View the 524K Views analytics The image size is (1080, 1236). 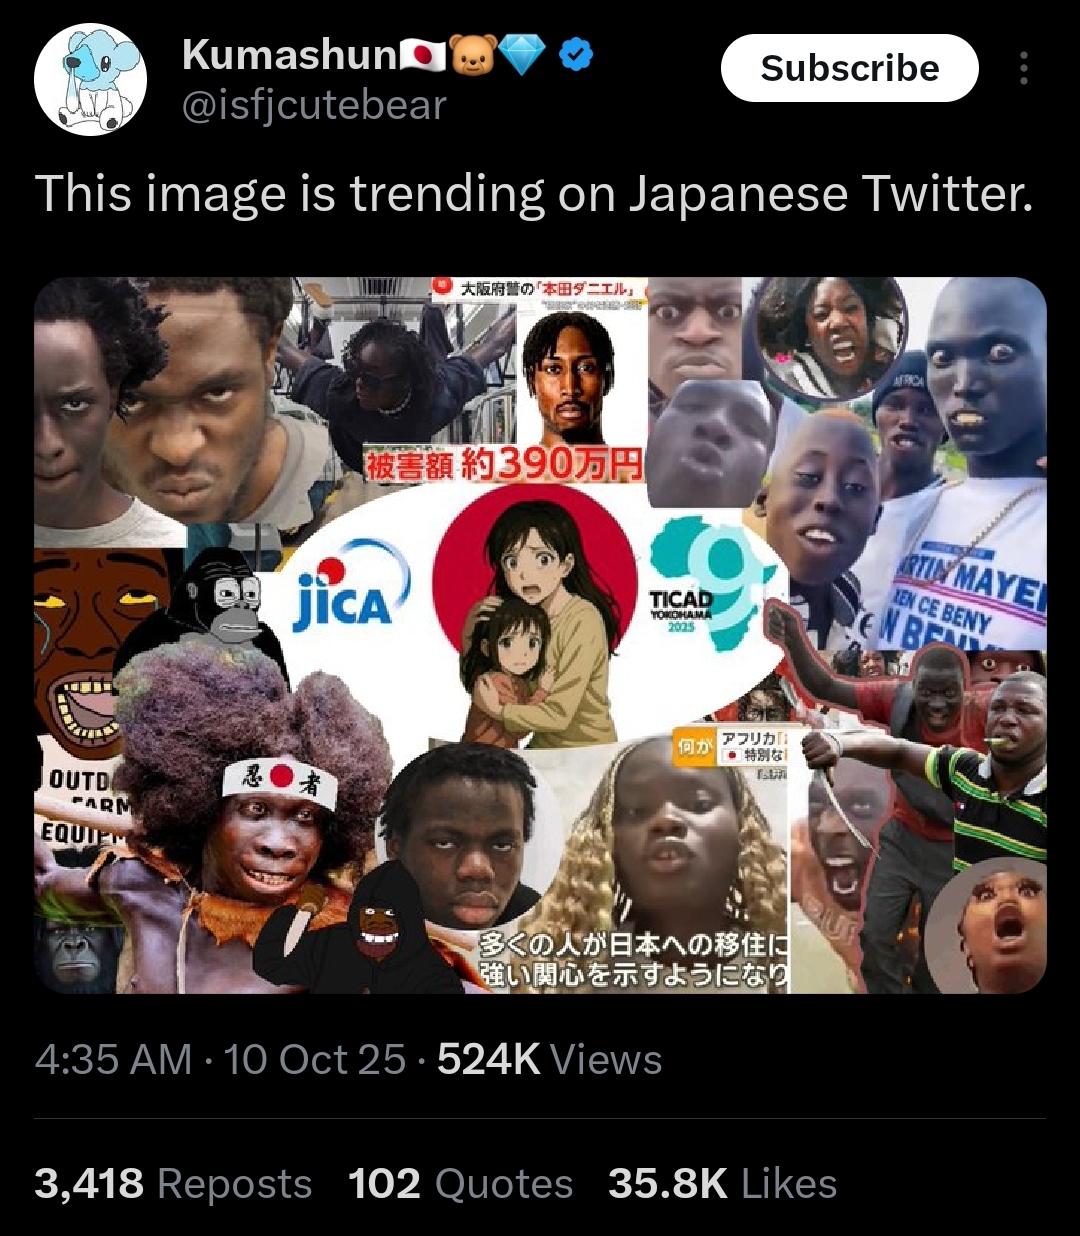pos(549,1060)
